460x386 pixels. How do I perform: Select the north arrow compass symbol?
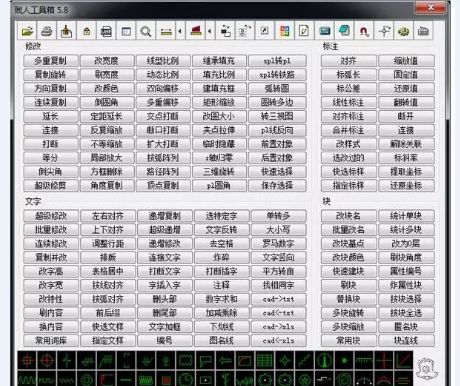coord(324,360)
